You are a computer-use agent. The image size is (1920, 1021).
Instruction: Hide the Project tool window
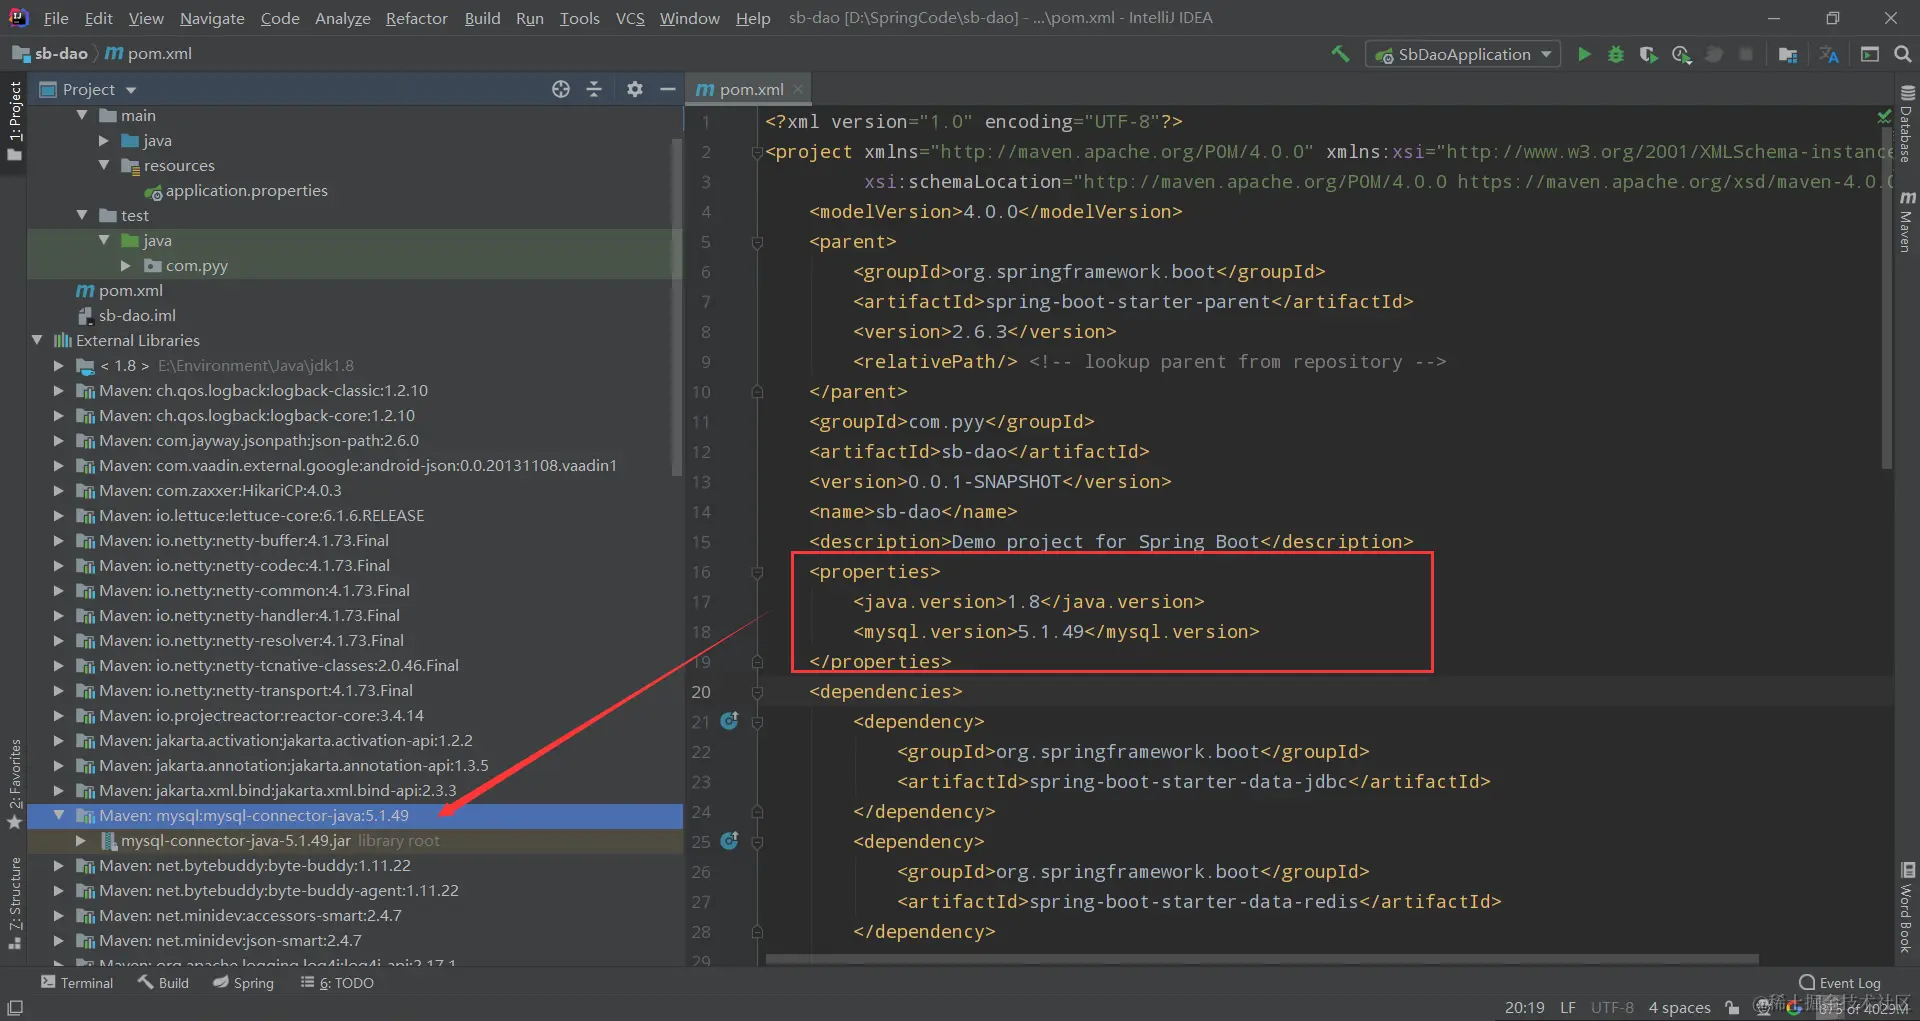(x=667, y=89)
